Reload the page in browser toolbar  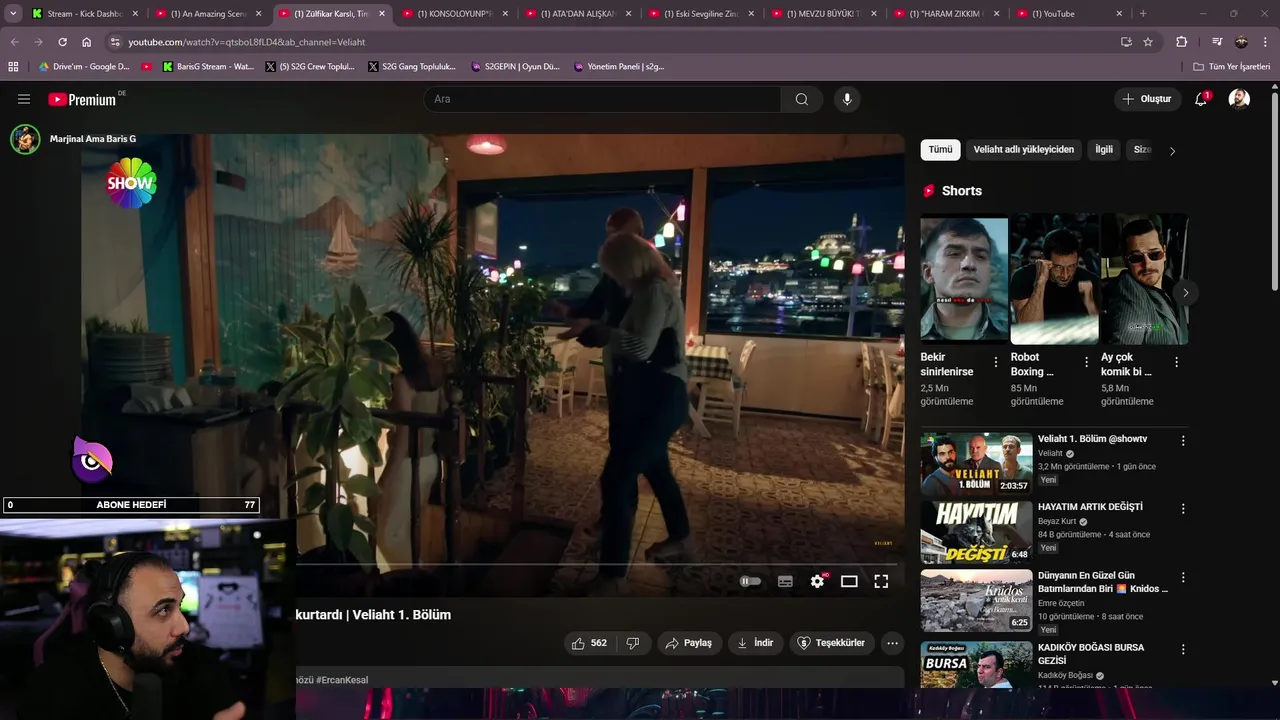(x=63, y=42)
